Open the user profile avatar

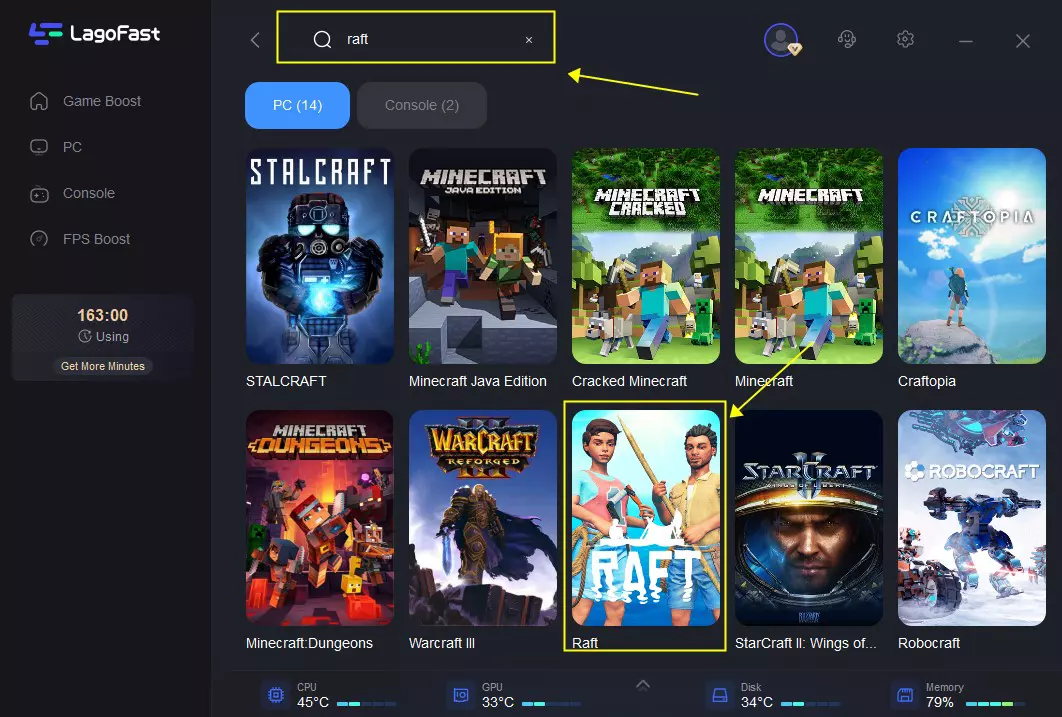pos(782,40)
